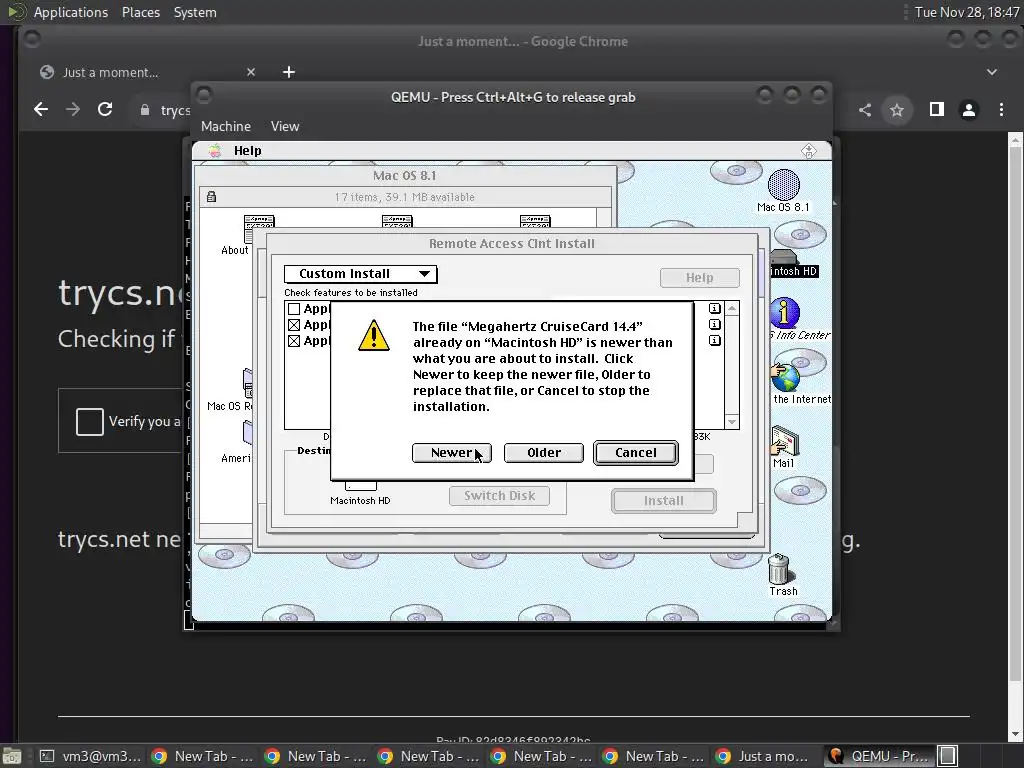Image resolution: width=1024 pixels, height=768 pixels.
Task: Click the Install button
Action: click(x=664, y=501)
